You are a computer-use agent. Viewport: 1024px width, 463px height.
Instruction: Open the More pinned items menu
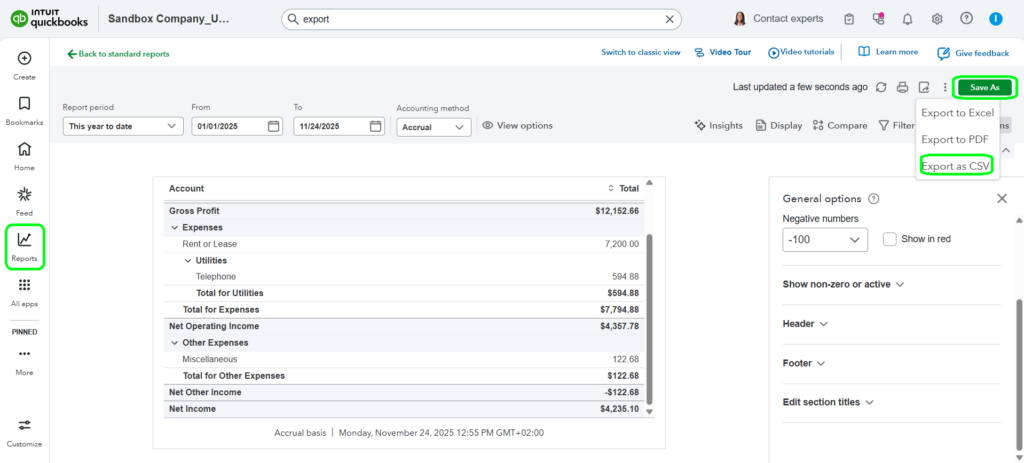pyautogui.click(x=24, y=361)
